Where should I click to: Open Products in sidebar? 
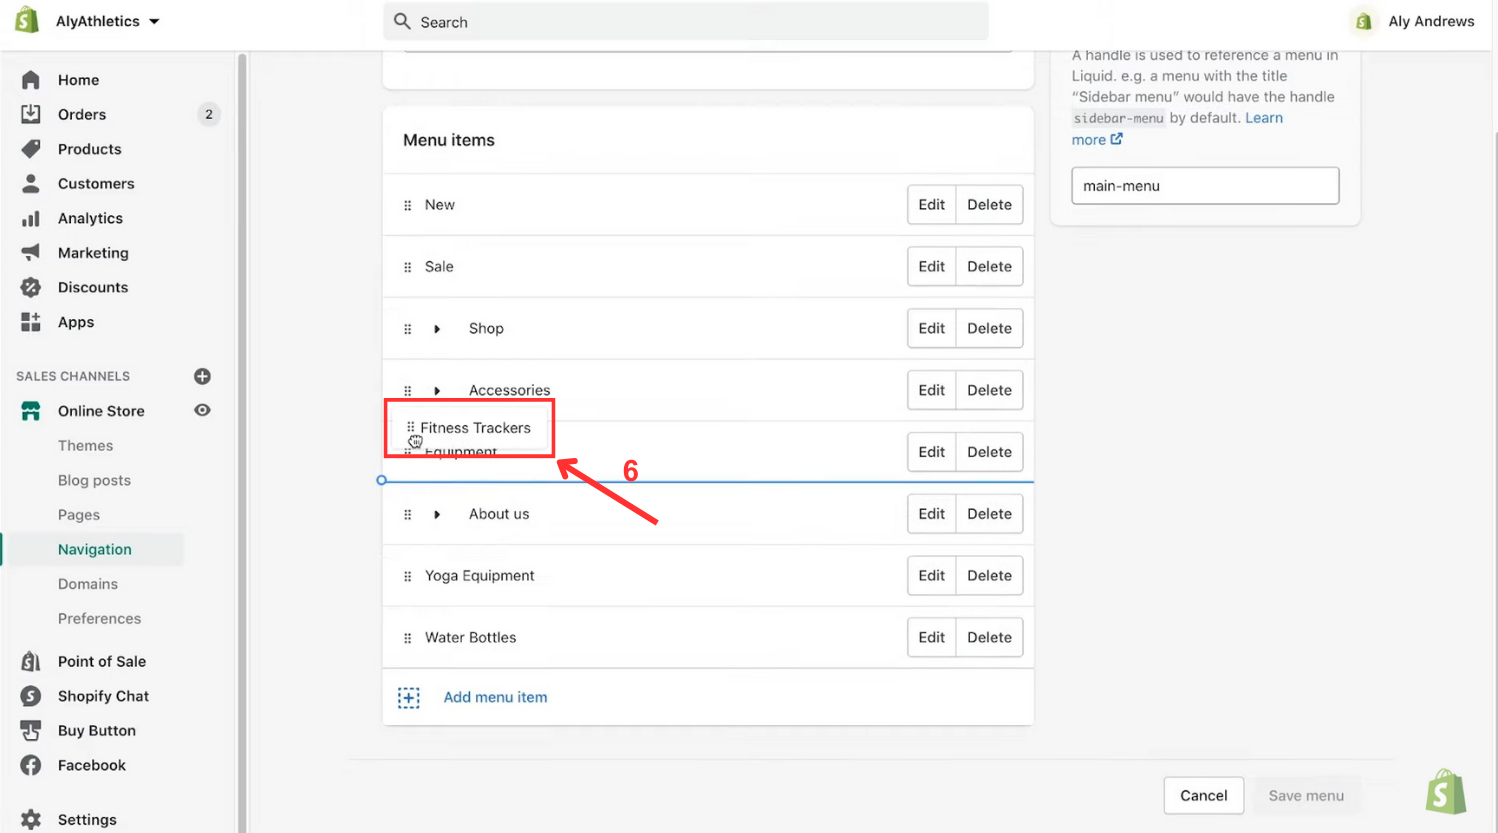pos(90,149)
